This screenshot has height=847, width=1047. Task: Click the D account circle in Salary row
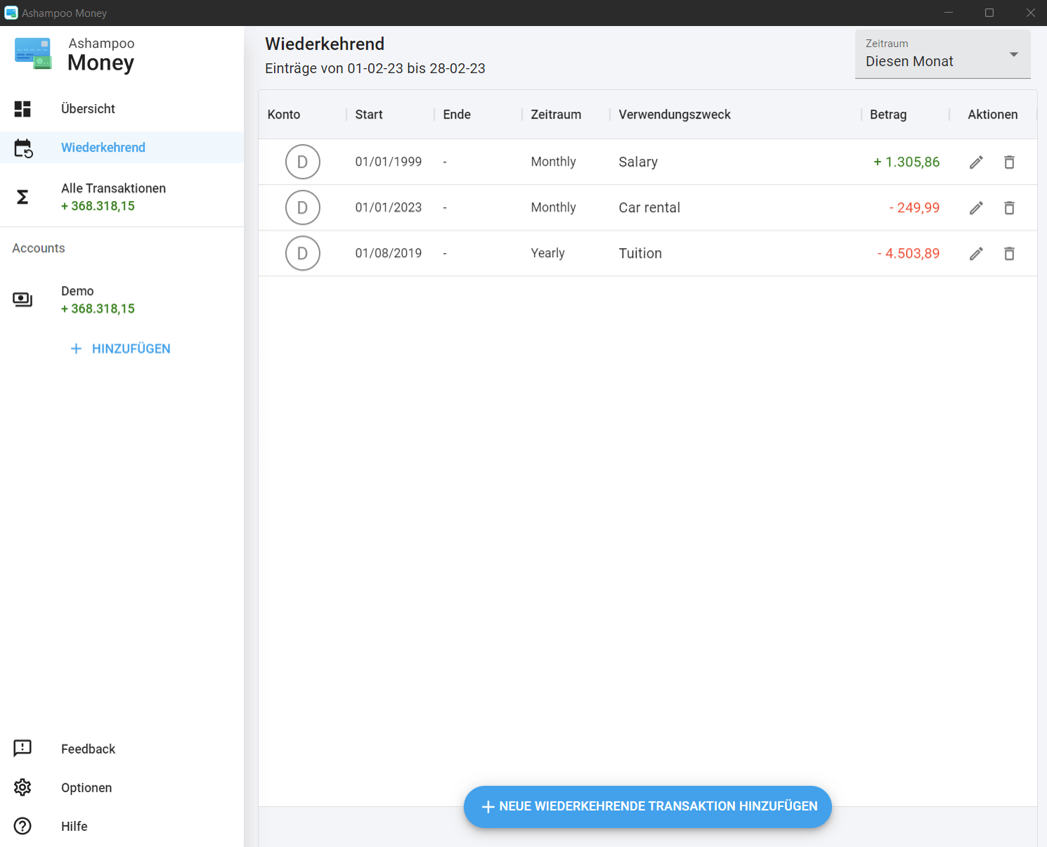click(302, 162)
